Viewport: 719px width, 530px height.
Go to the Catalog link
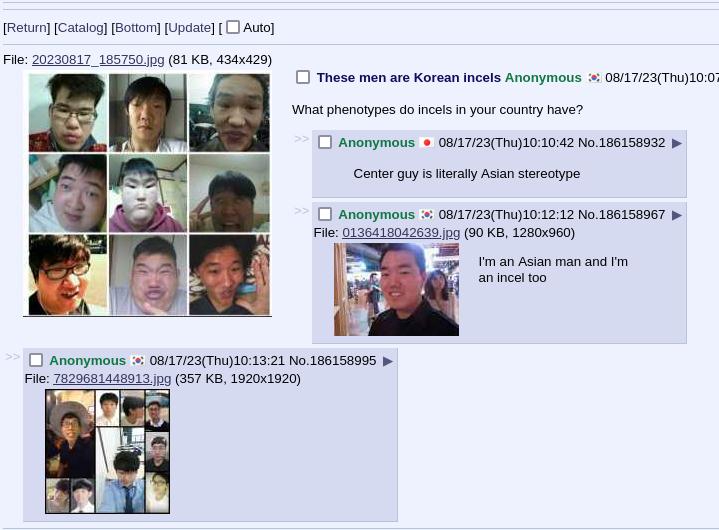[81, 28]
